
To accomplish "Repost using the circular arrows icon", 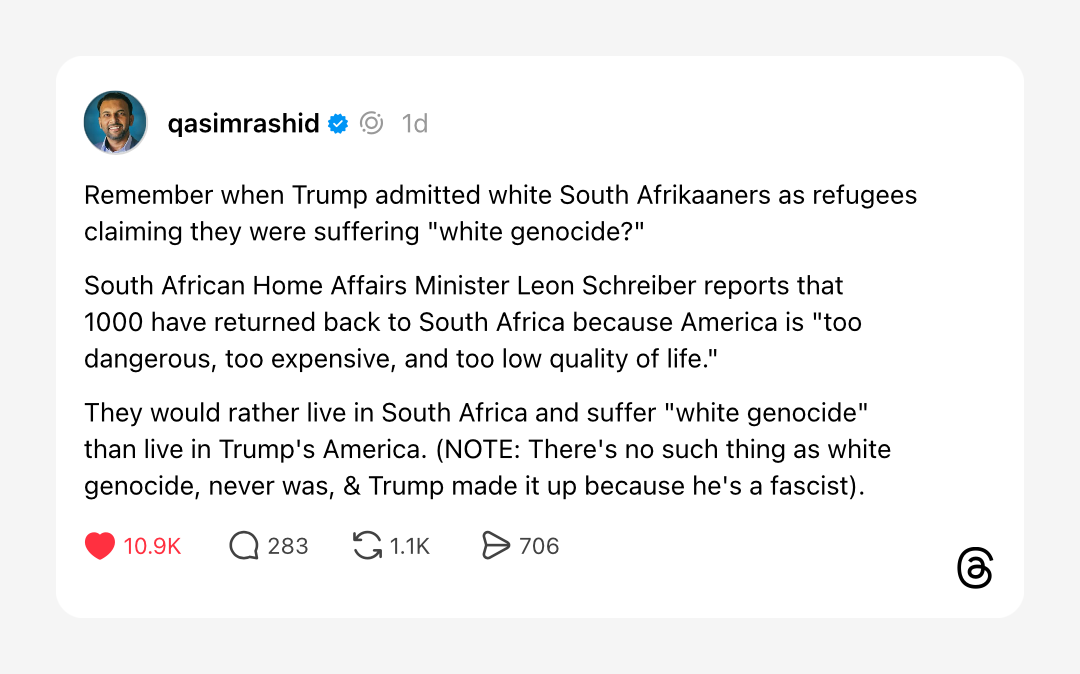I will point(367,546).
